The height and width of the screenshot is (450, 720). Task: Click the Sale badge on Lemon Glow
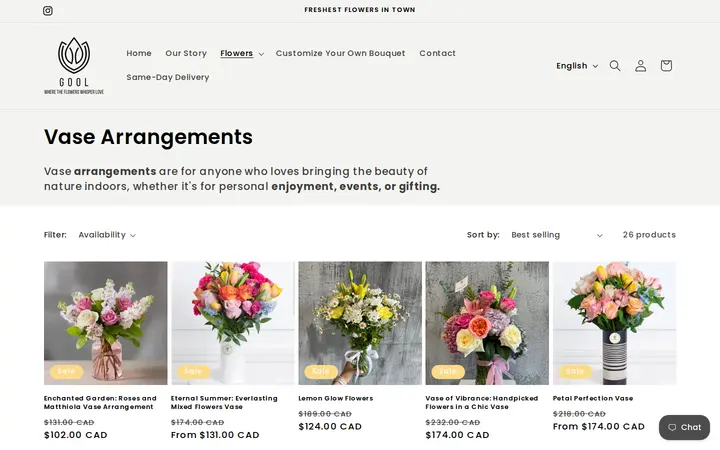pyautogui.click(x=321, y=371)
